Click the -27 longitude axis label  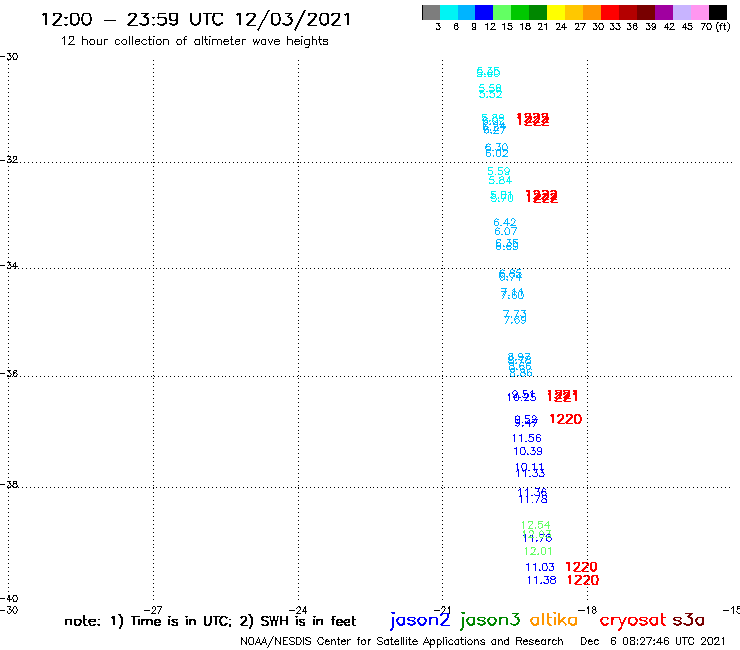(153, 610)
